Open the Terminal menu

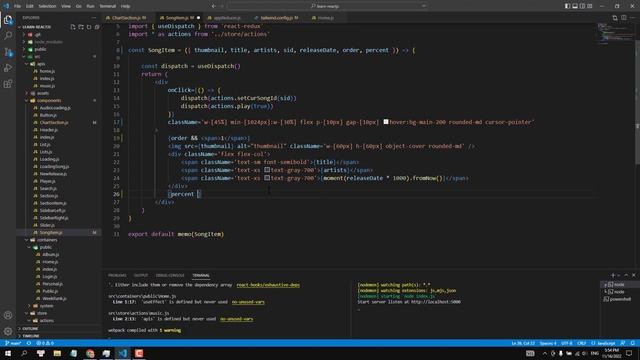pos(108,6)
